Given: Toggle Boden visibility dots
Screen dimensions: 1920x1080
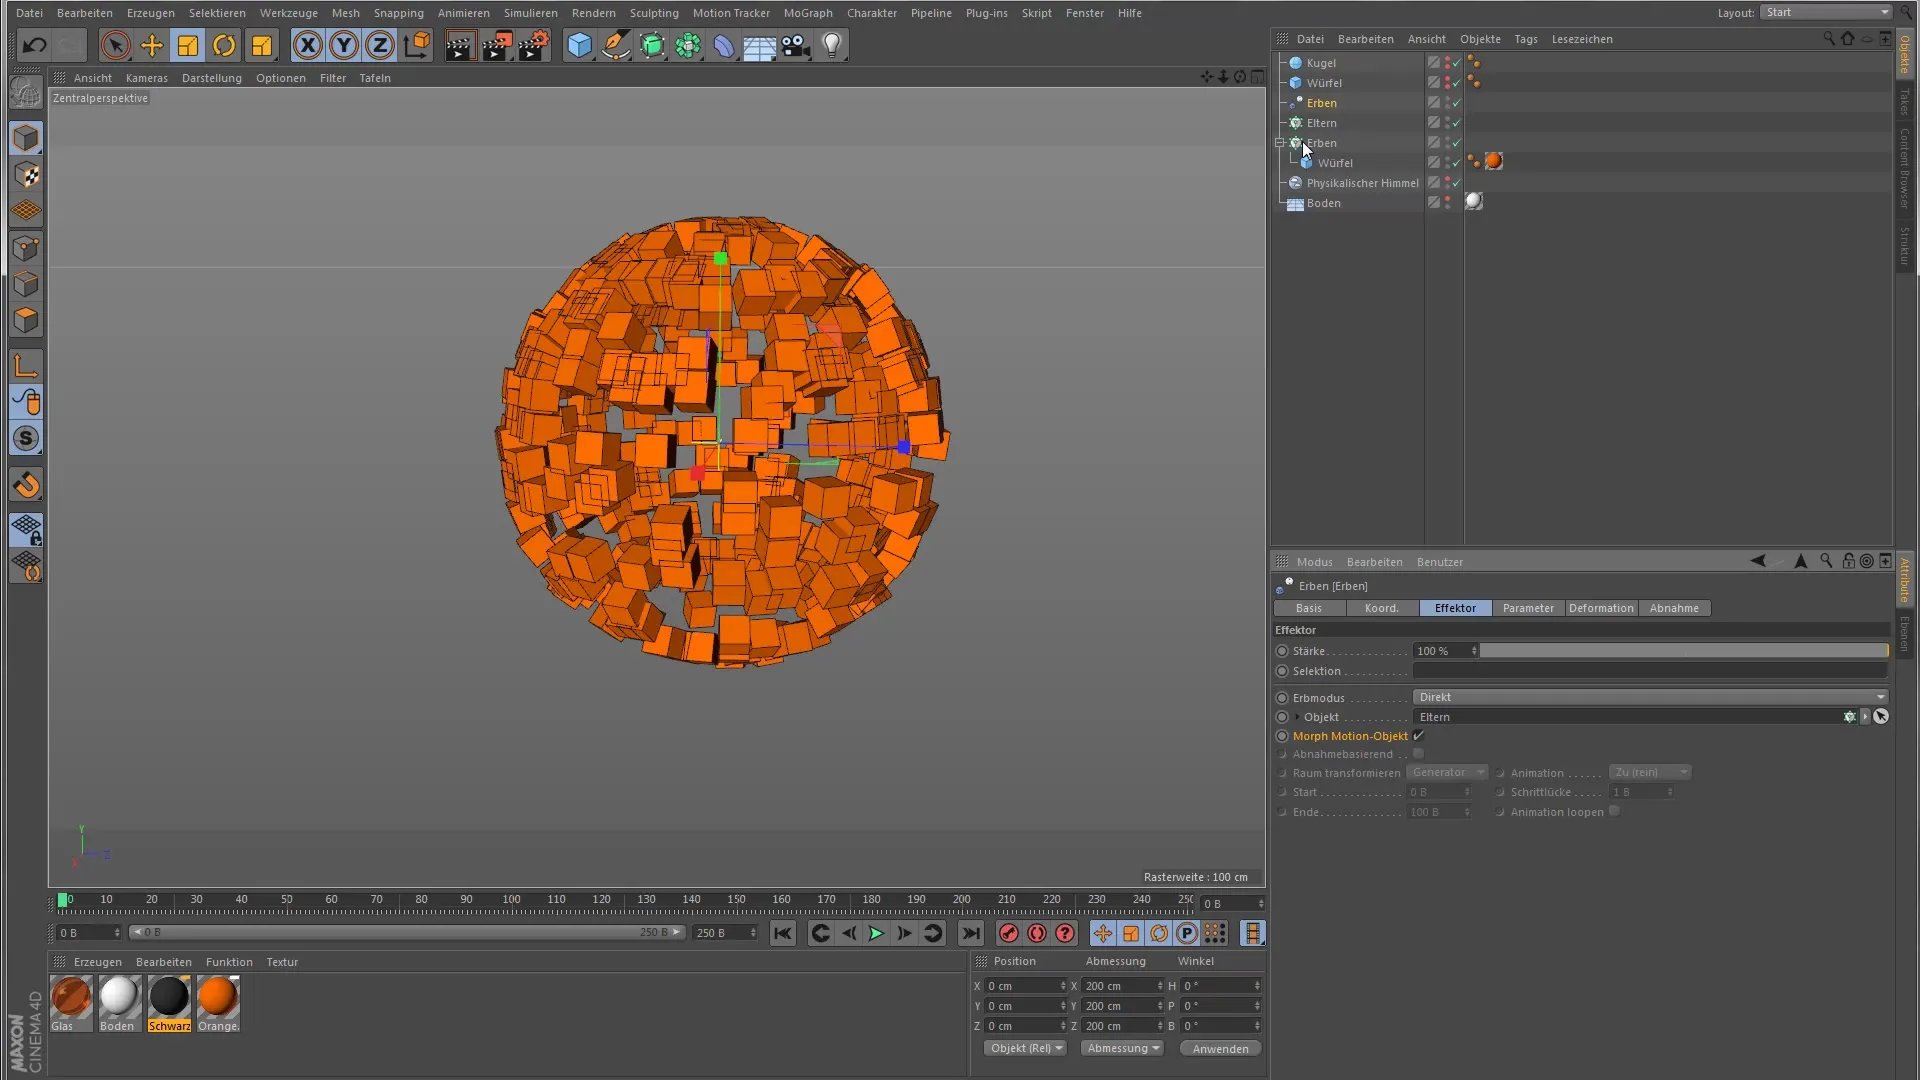Looking at the screenshot, I should point(1447,203).
